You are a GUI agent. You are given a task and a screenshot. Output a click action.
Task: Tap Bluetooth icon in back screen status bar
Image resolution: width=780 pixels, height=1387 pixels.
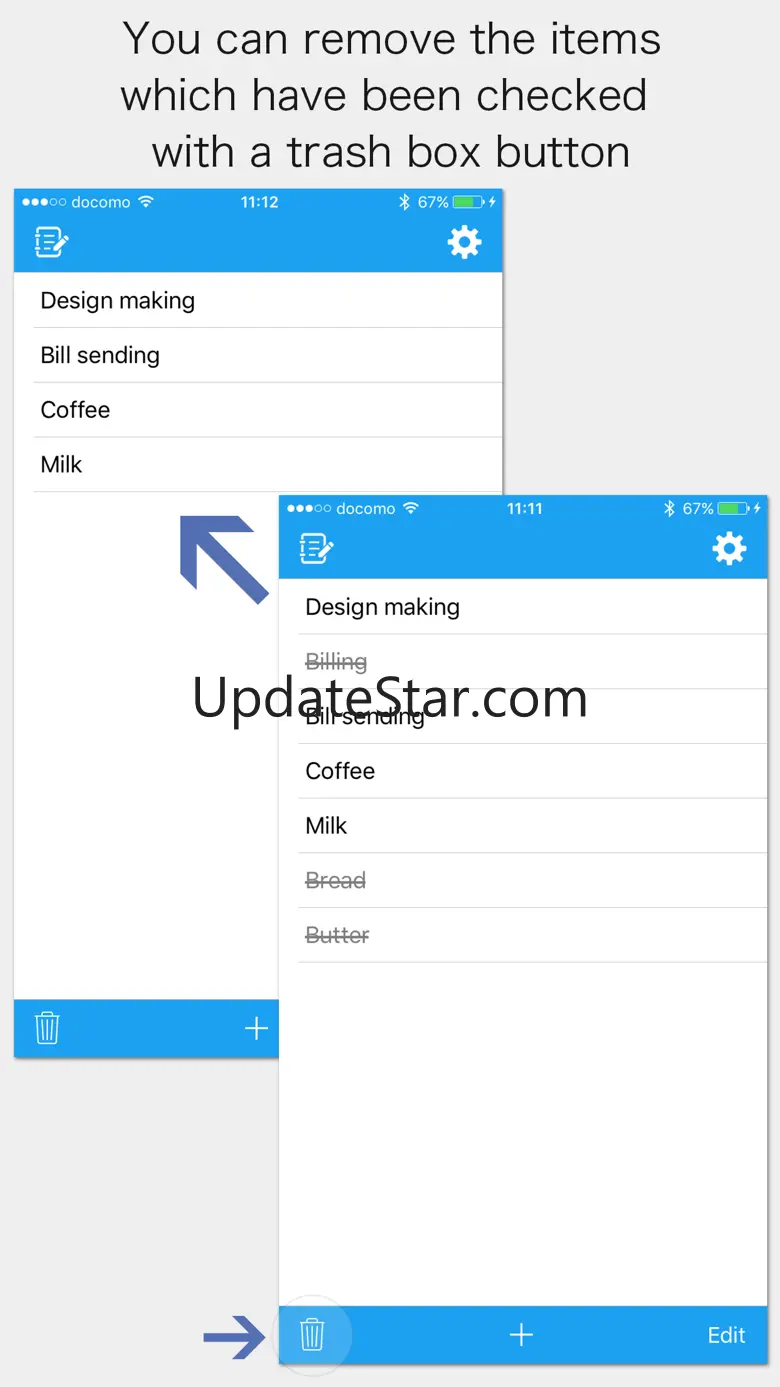pos(405,202)
